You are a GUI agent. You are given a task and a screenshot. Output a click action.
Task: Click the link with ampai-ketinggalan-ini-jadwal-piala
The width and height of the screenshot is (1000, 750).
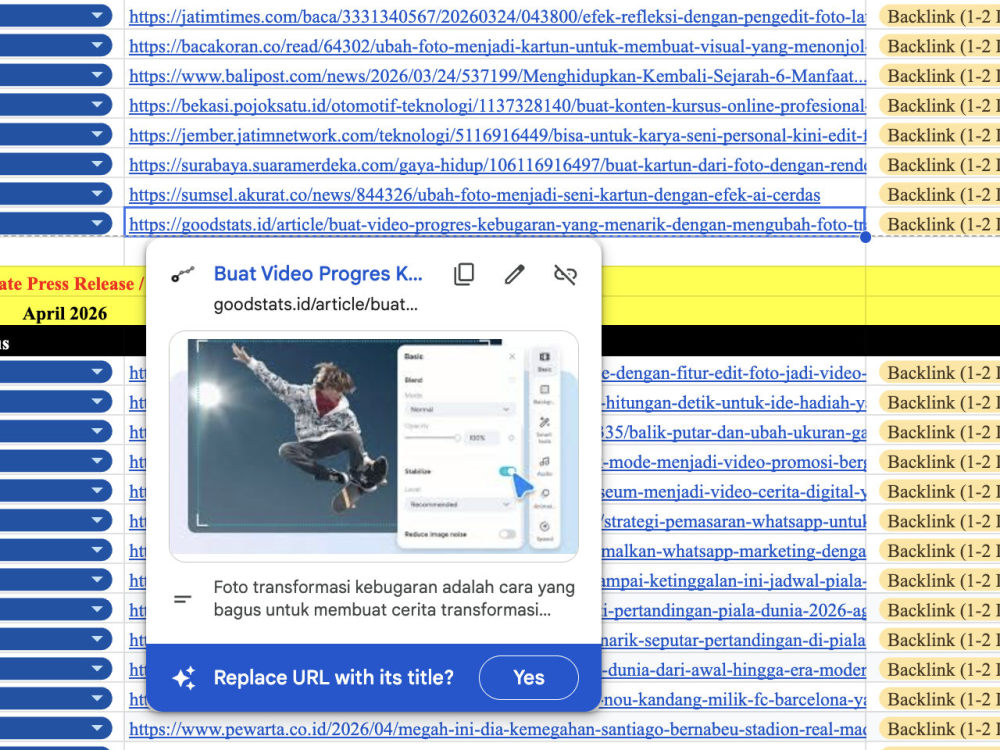[x=733, y=580]
